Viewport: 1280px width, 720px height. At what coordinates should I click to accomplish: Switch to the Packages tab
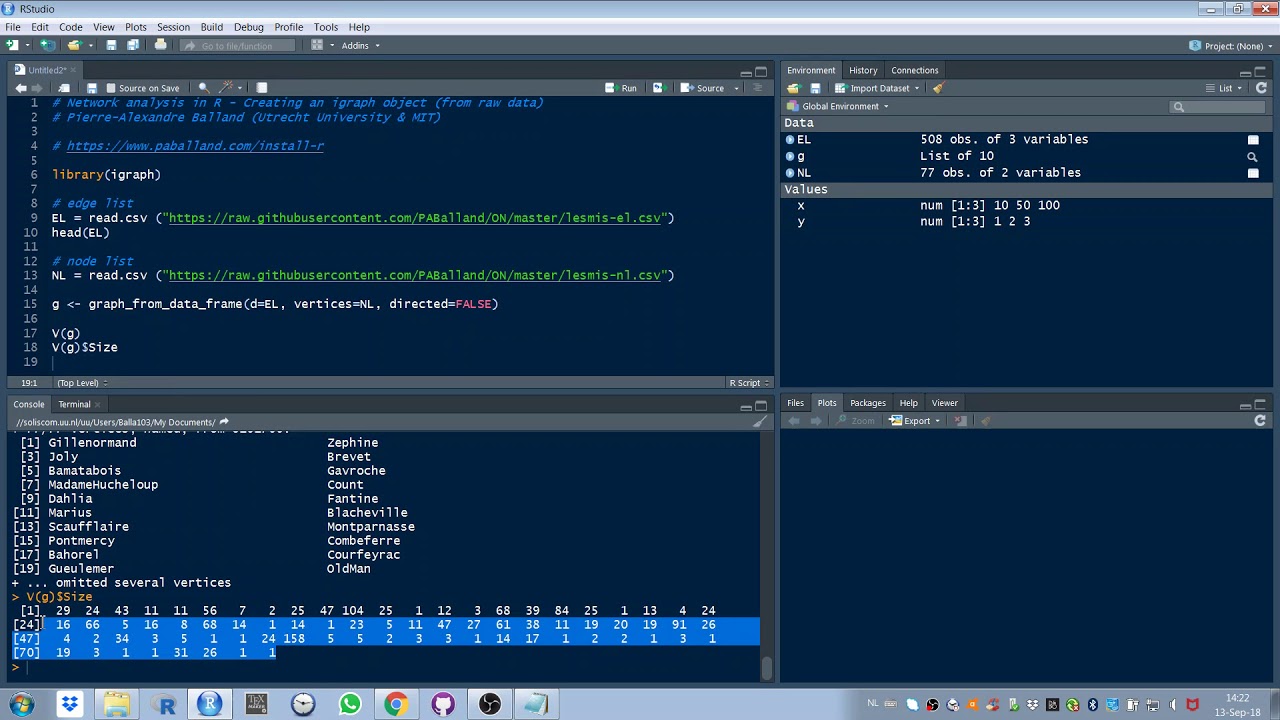[x=867, y=403]
